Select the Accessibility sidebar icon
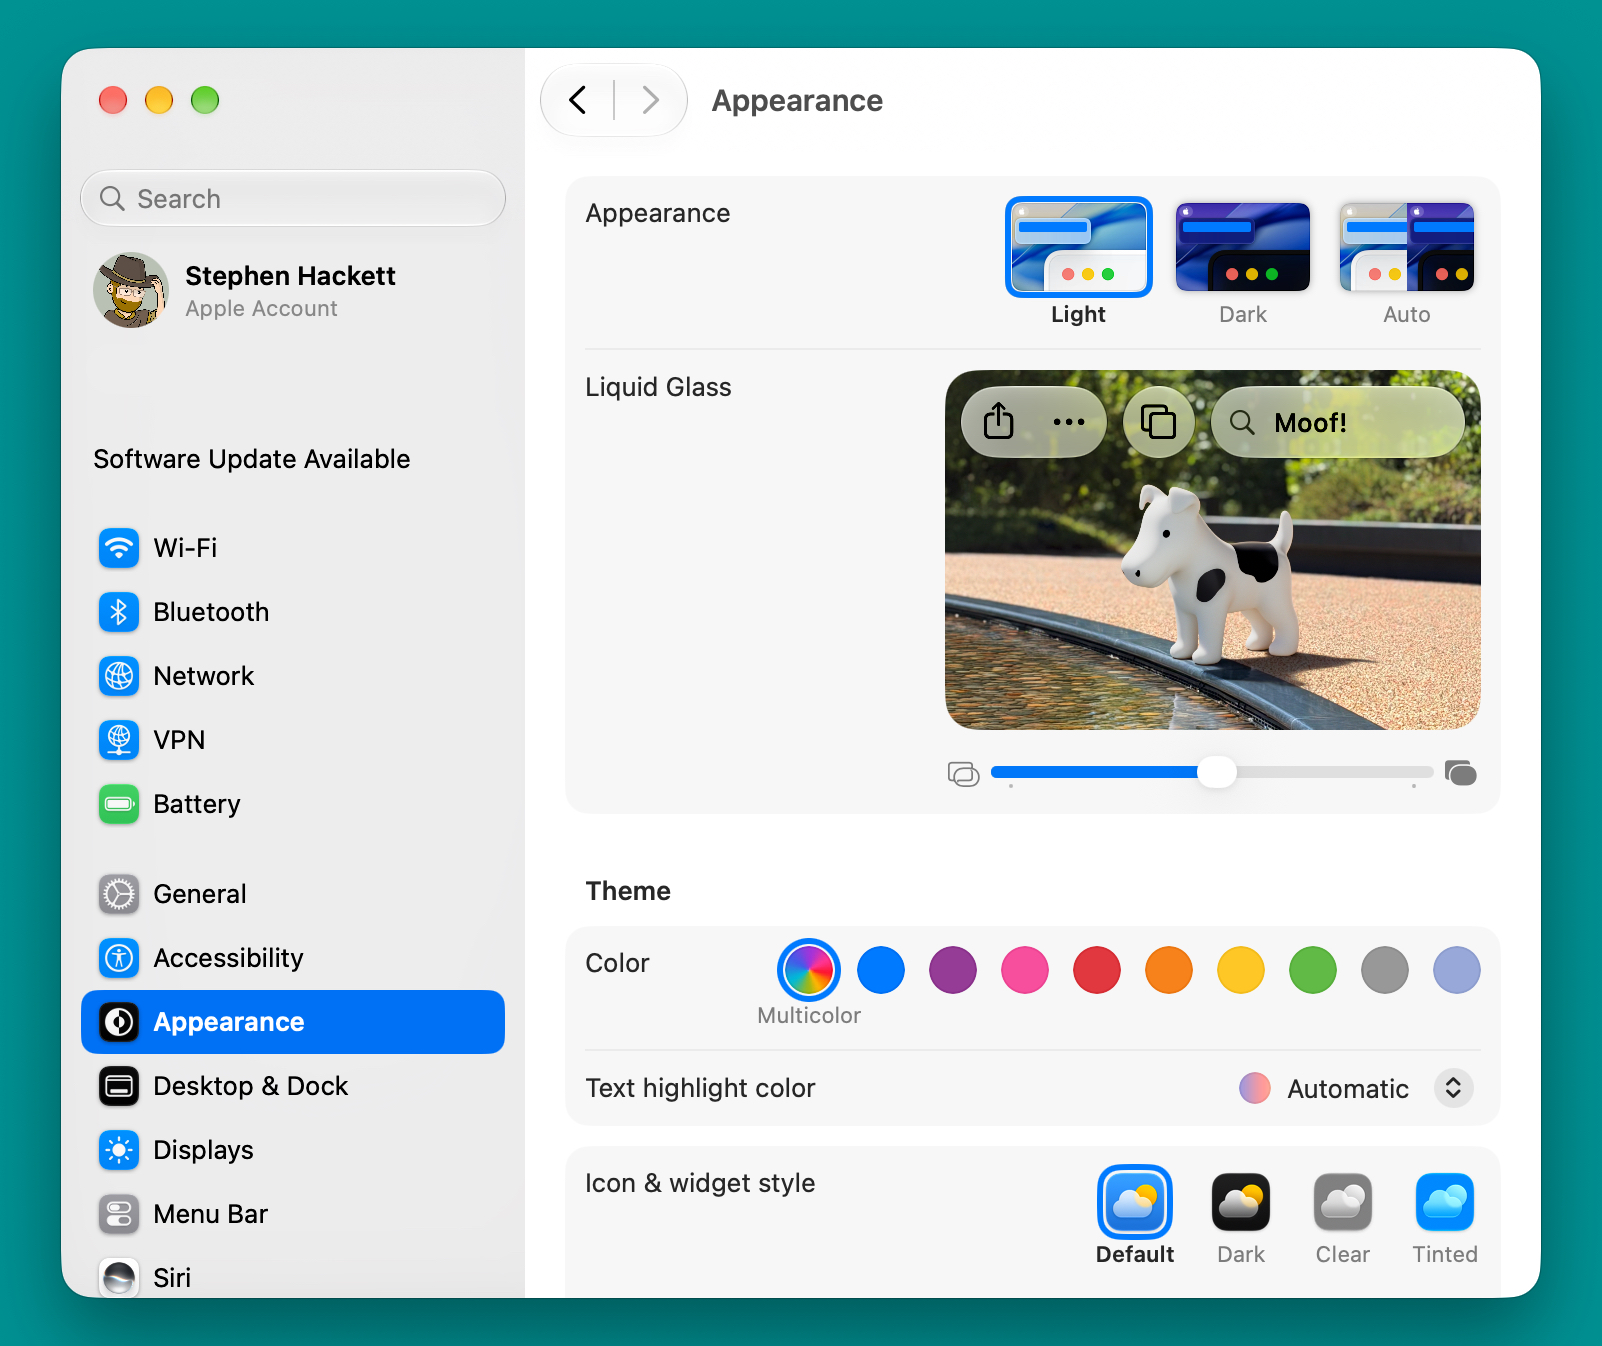1602x1346 pixels. tap(119, 958)
